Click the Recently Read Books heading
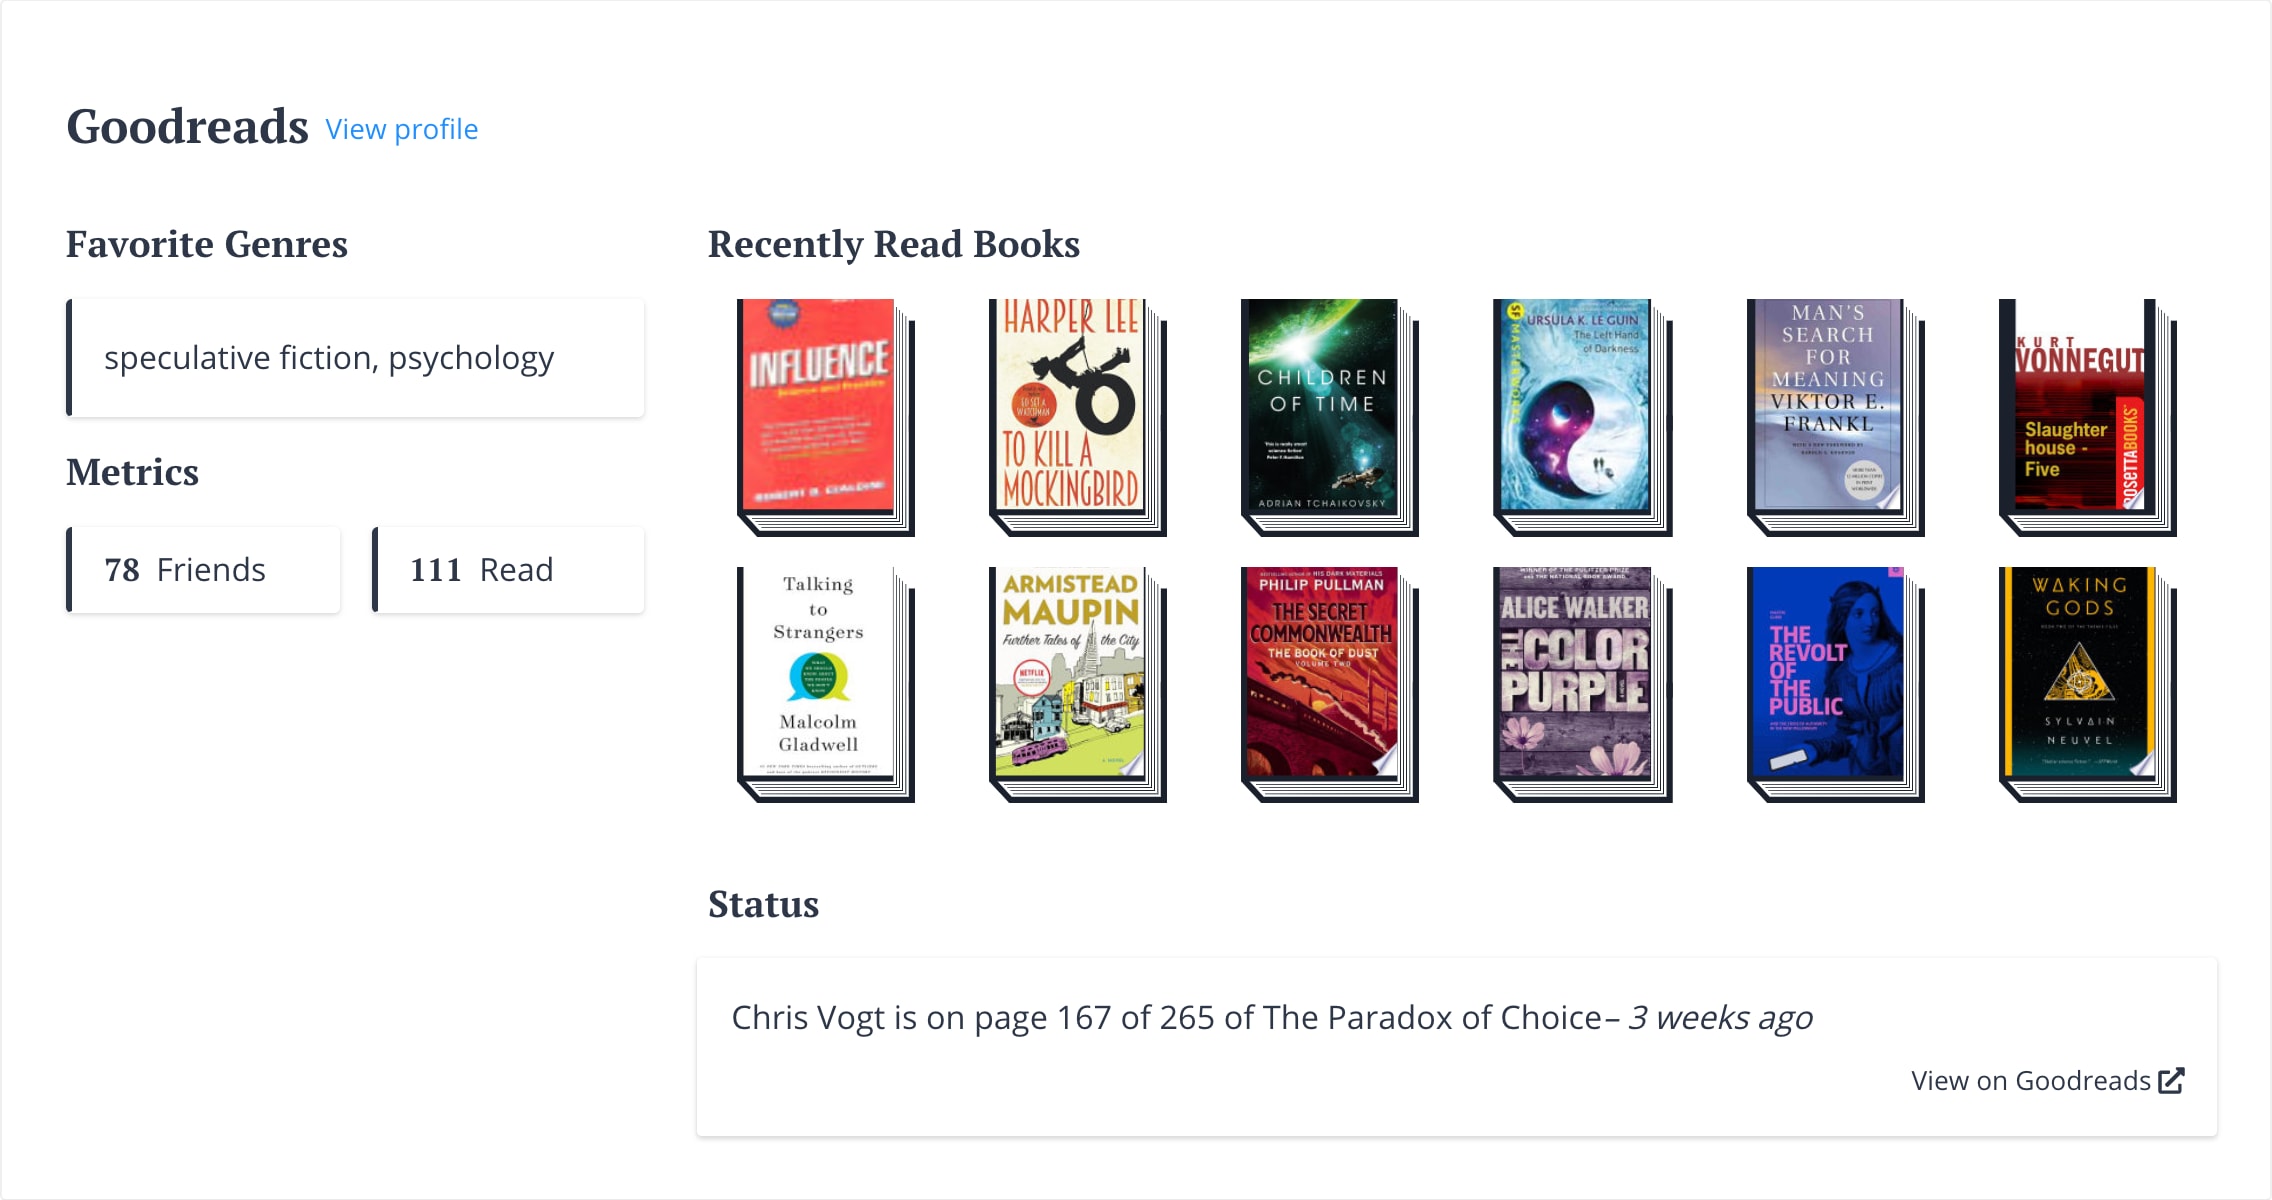This screenshot has height=1200, width=2272. 893,243
